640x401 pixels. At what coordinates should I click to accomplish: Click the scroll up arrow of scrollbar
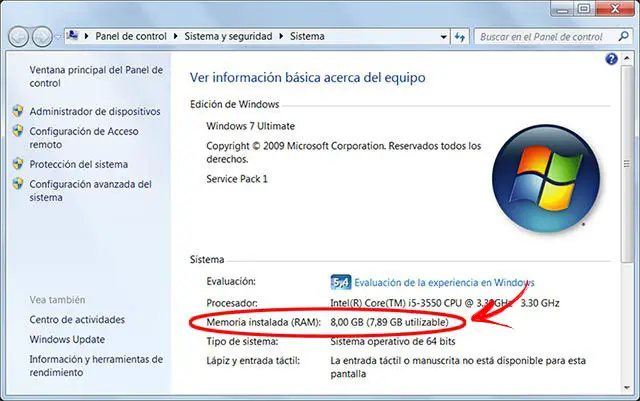tap(627, 59)
